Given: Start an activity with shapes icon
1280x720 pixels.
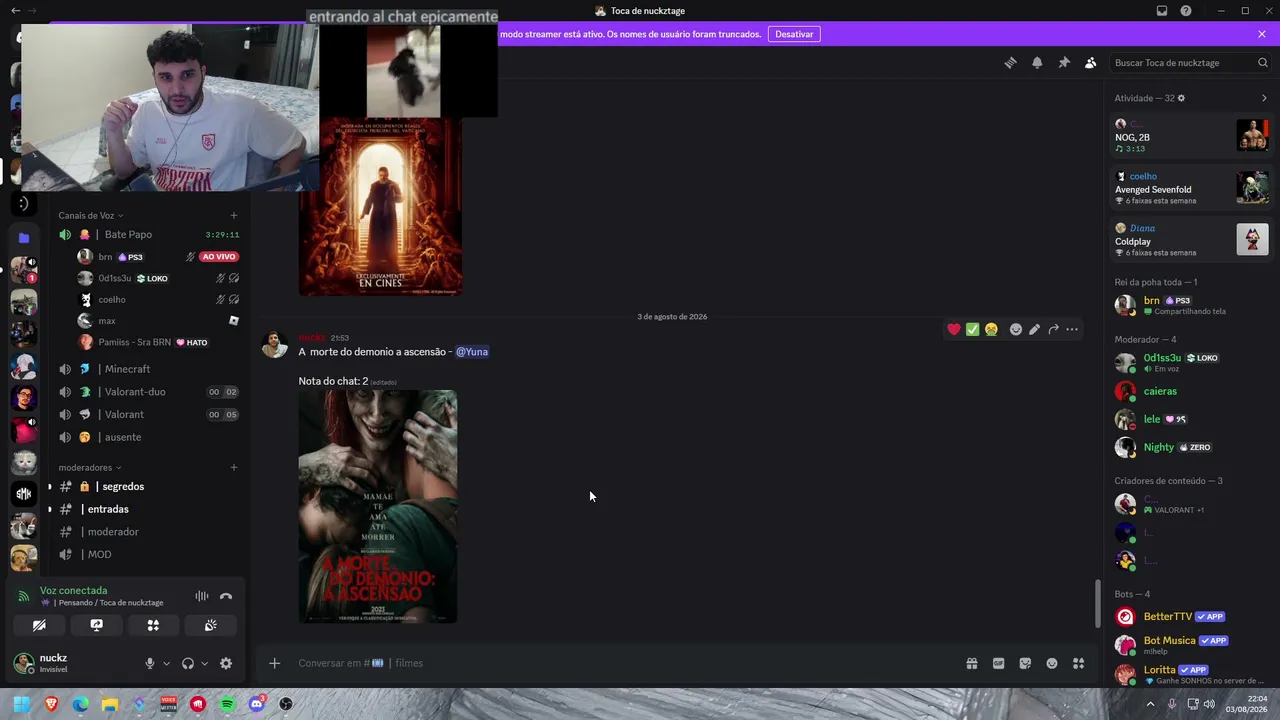Looking at the screenshot, I should click(x=153, y=625).
